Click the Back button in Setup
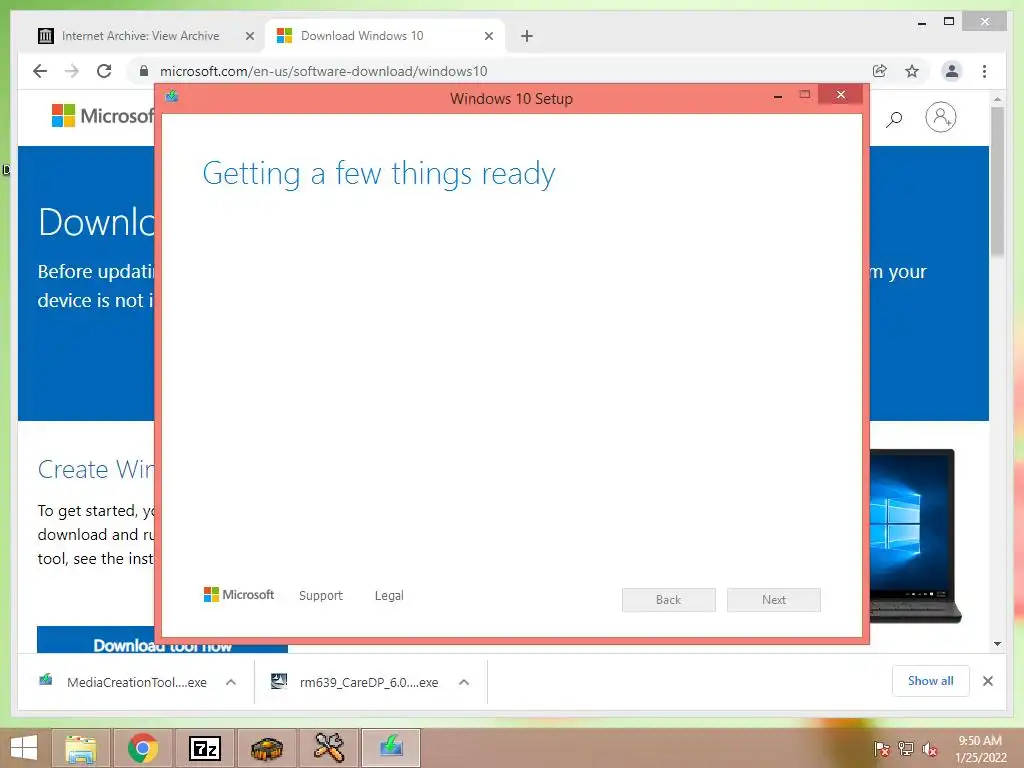The image size is (1024, 768). 668,600
